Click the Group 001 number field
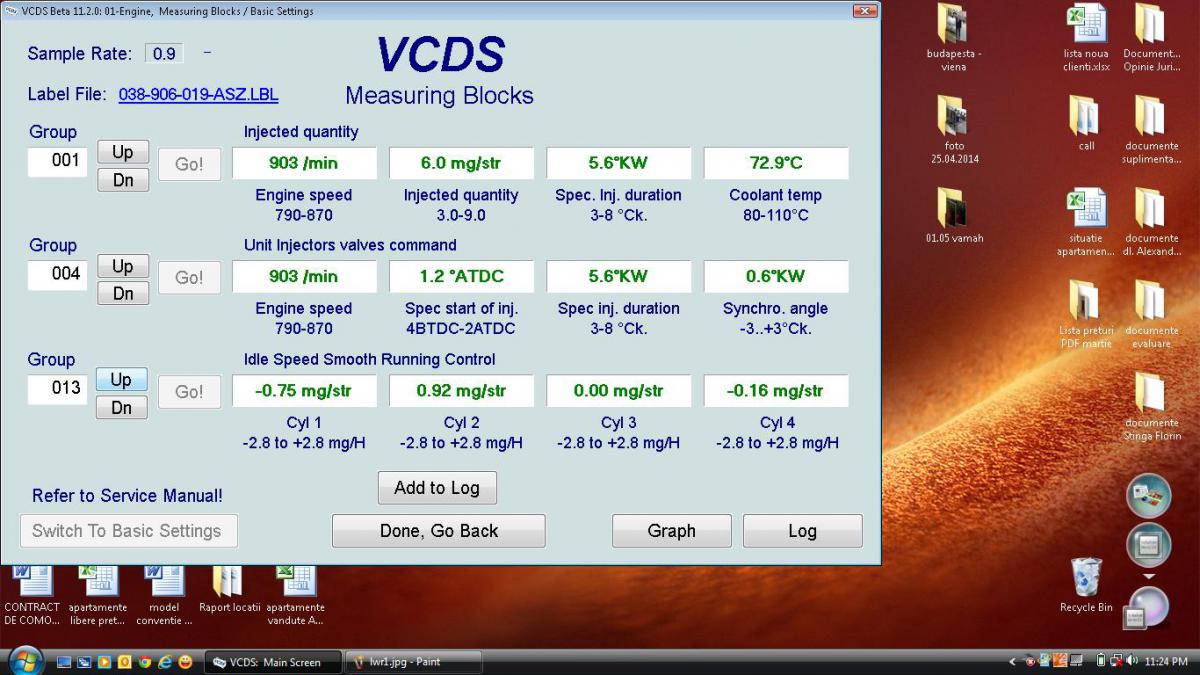Screen dimensions: 1200x675 tap(58, 161)
